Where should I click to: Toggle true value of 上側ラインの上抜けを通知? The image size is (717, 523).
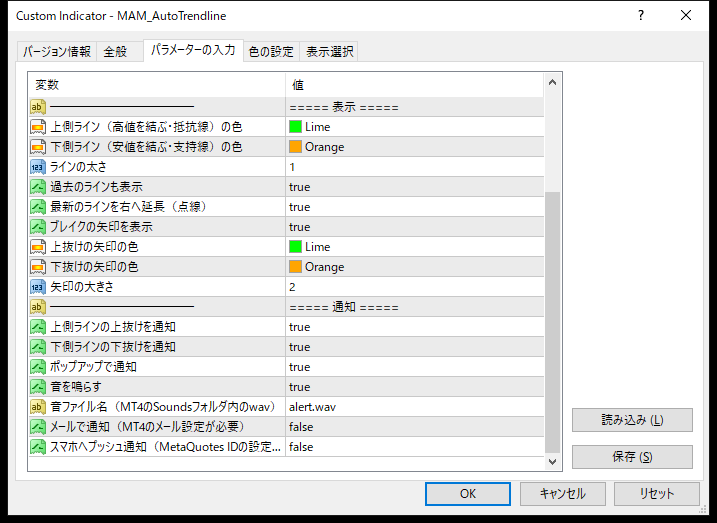pos(300,327)
